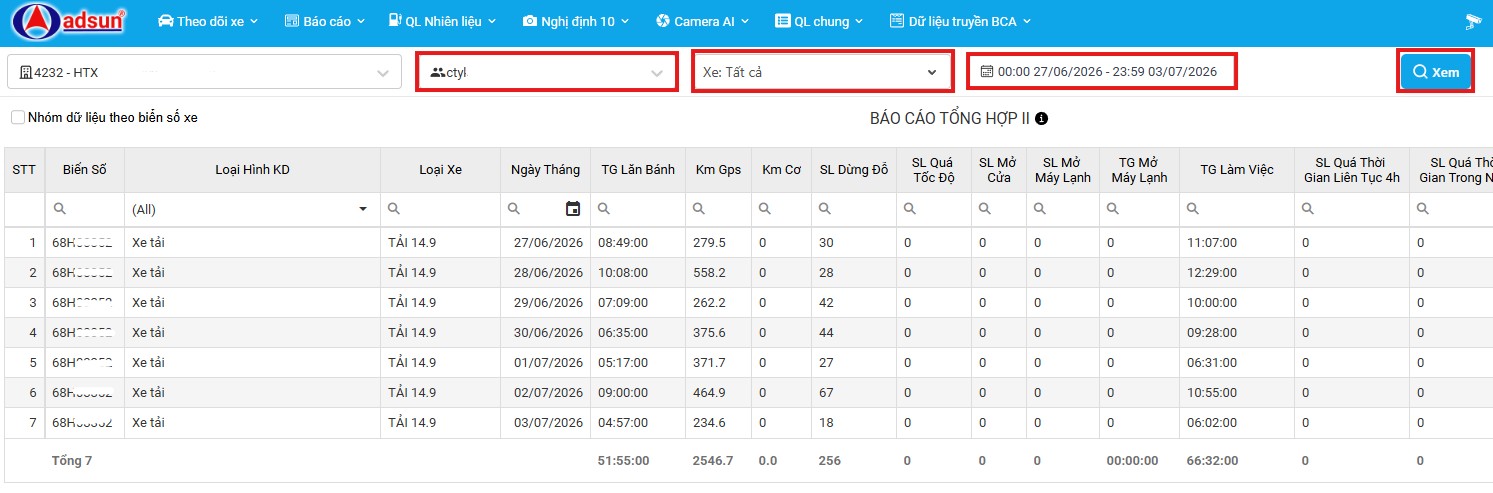Image resolution: width=1493 pixels, height=493 pixels.
Task: Click Tổng 7 summary label
Action: [x=72, y=461]
